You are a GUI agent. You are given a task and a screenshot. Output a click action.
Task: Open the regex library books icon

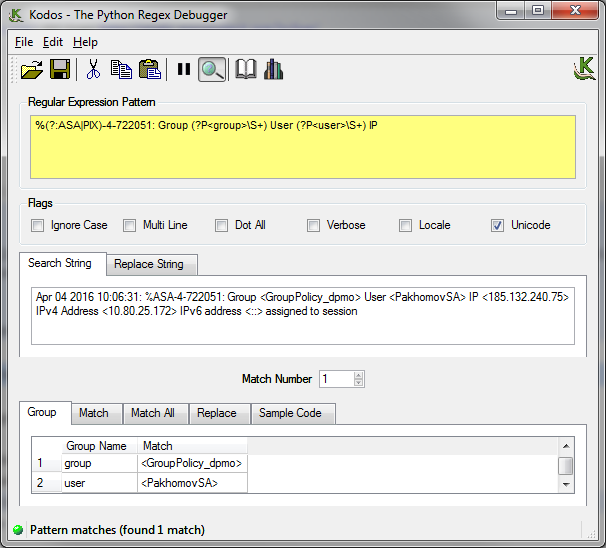click(x=273, y=69)
